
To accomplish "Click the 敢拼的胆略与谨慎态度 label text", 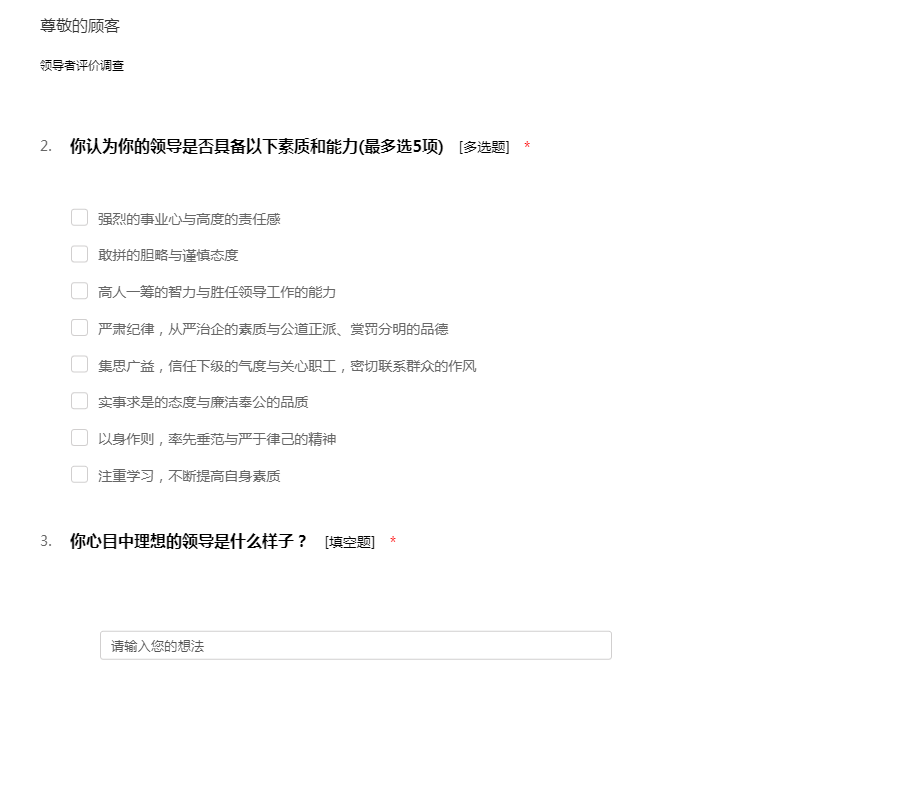I will pos(168,255).
